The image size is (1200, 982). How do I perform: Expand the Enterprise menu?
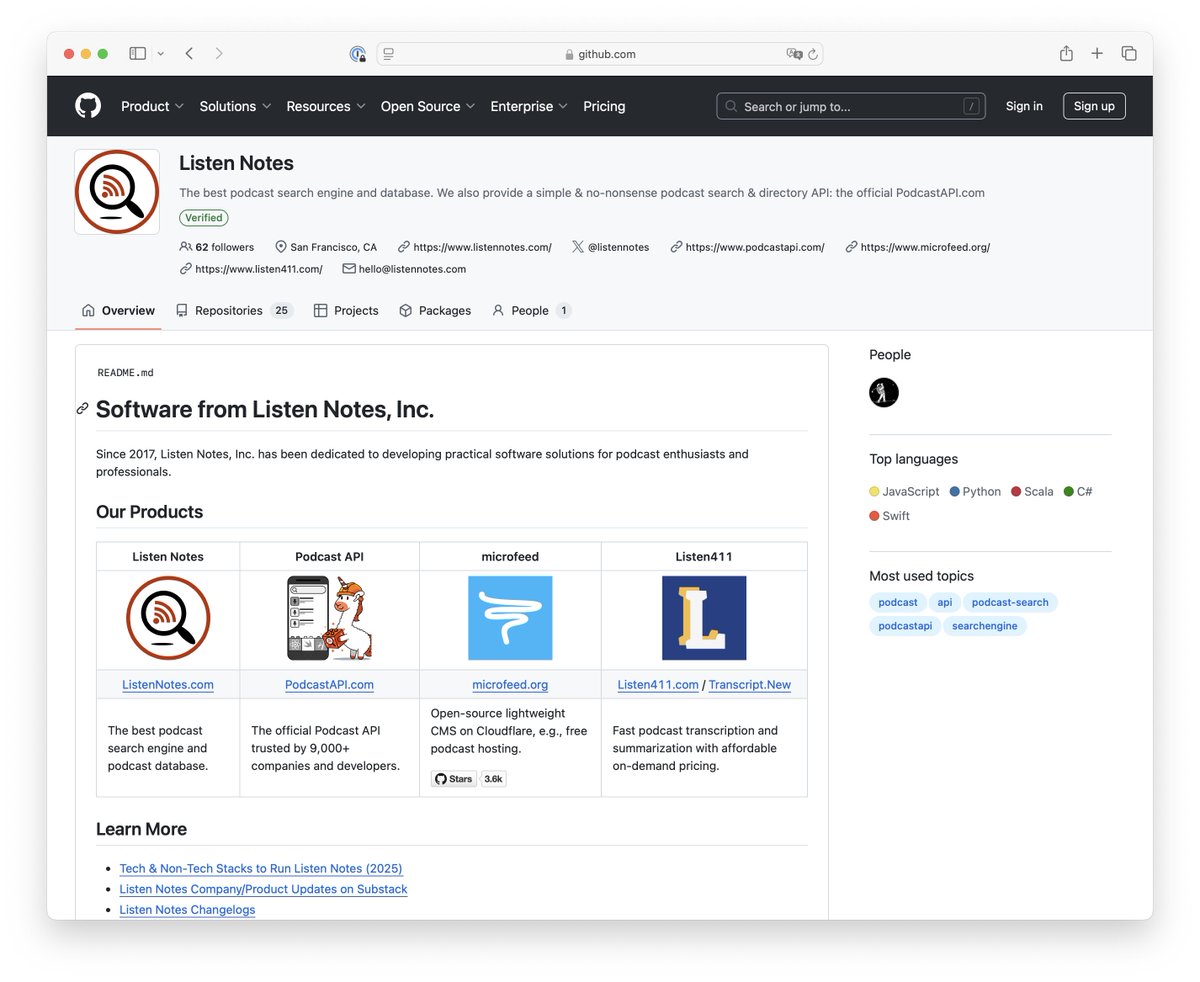529,106
